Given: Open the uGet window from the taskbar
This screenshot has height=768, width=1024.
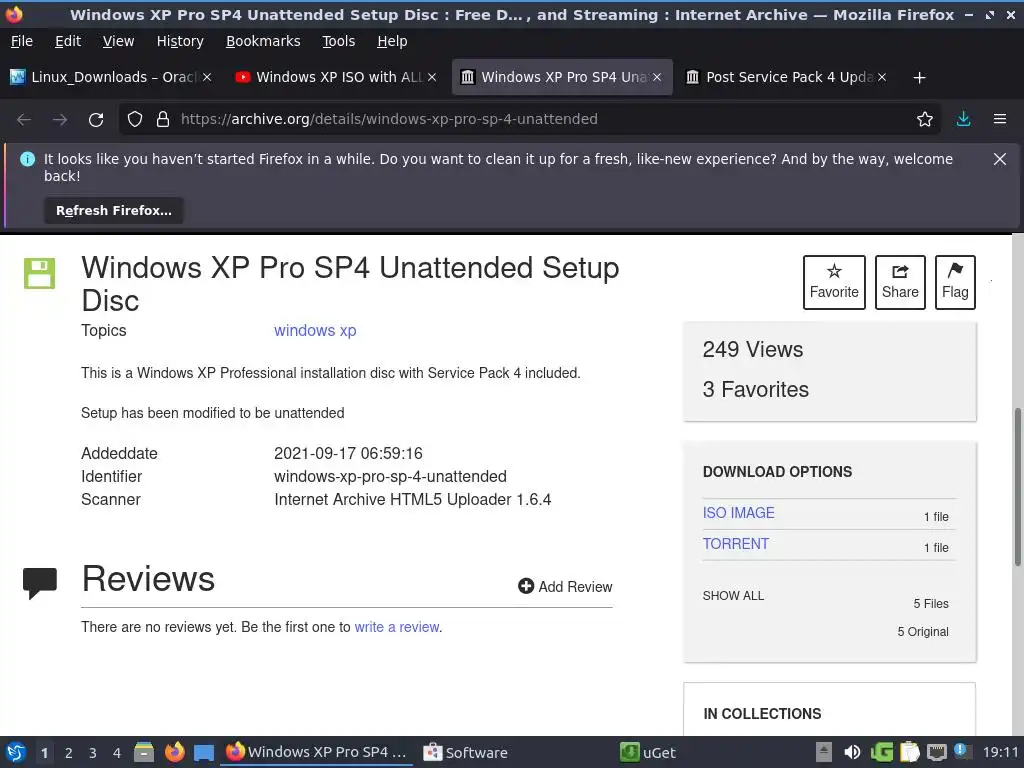Looking at the screenshot, I should pos(648,752).
